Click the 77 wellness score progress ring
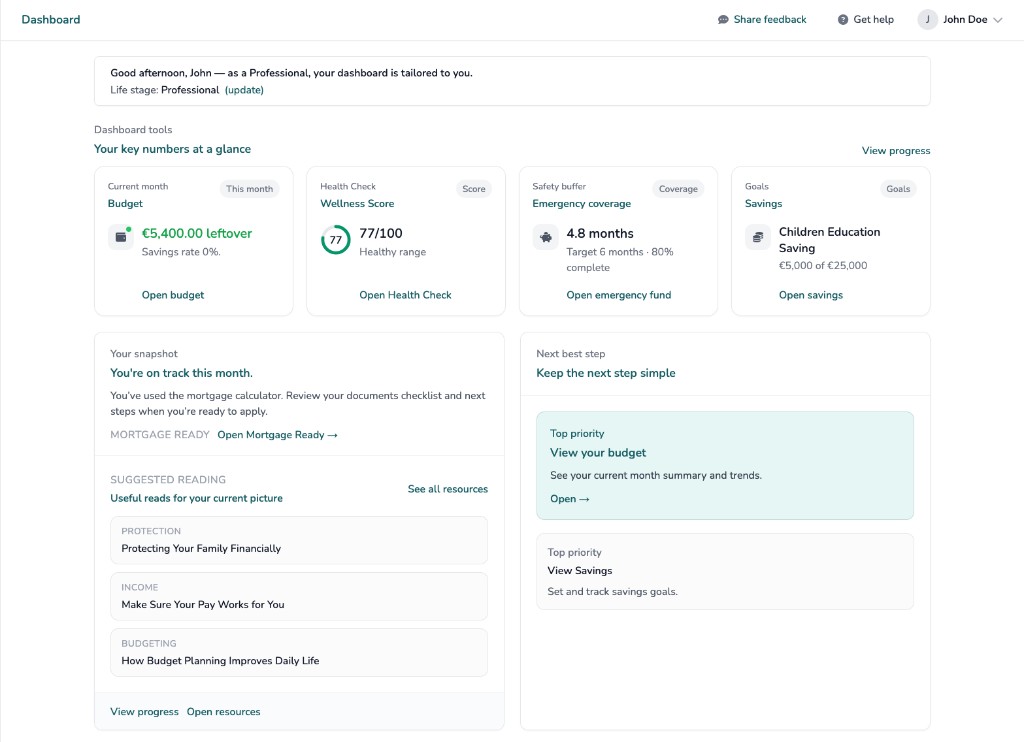 coord(336,240)
